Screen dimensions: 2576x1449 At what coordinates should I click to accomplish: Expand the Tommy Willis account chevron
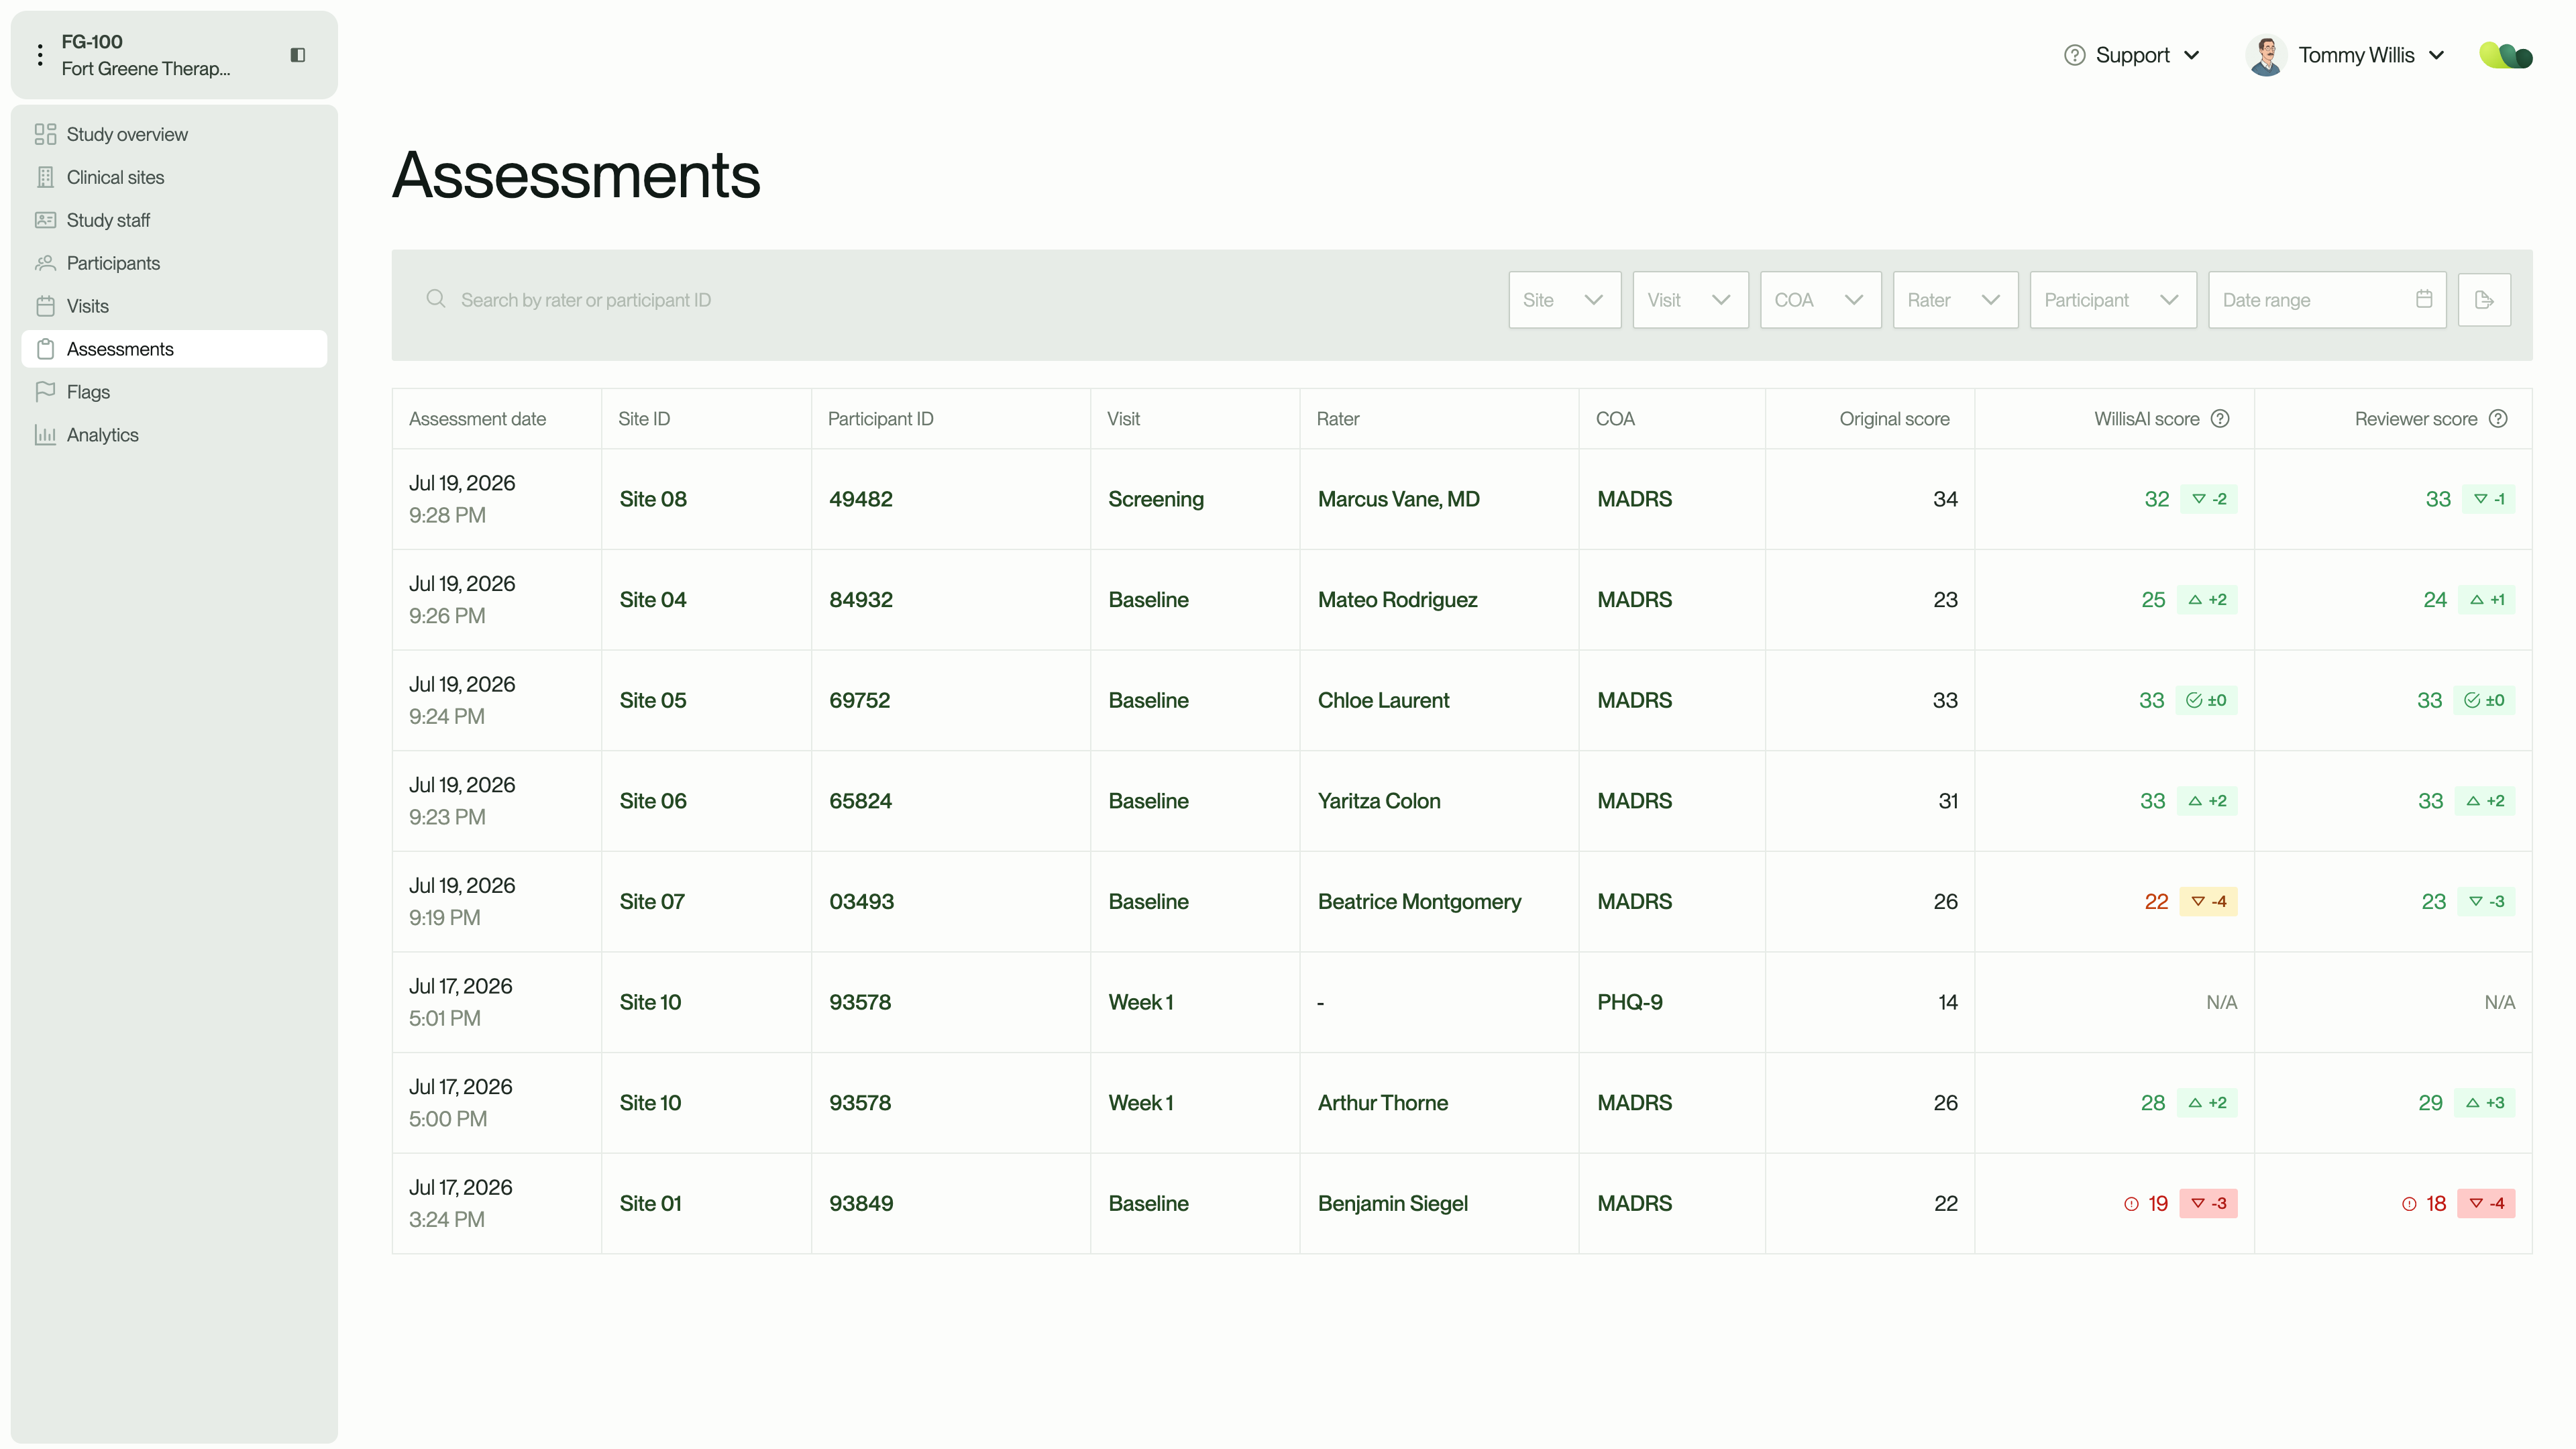(2436, 56)
